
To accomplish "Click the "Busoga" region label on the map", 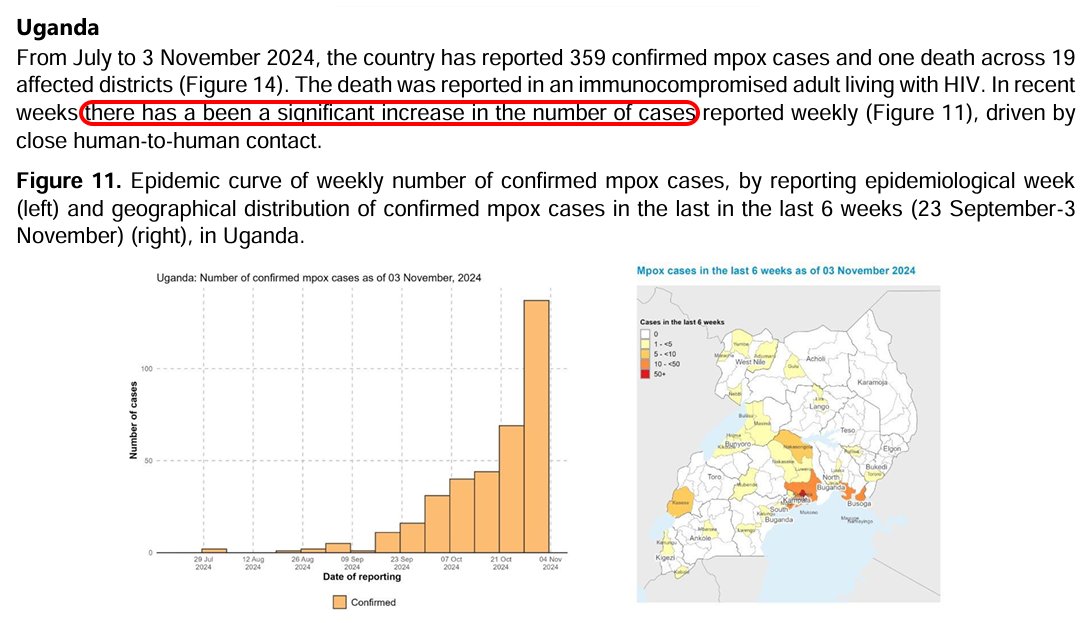I will [858, 504].
